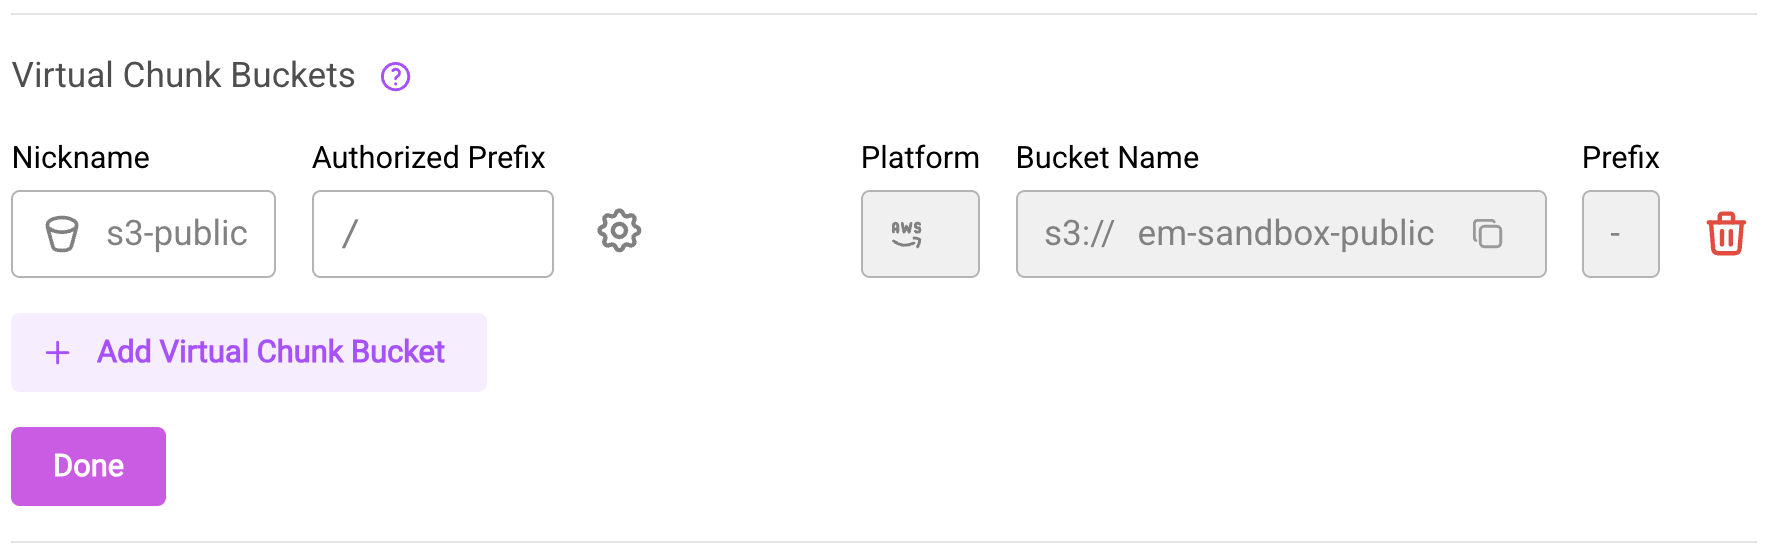Click the Authorized Prefix label
This screenshot has height=558, width=1770.
tap(428, 158)
